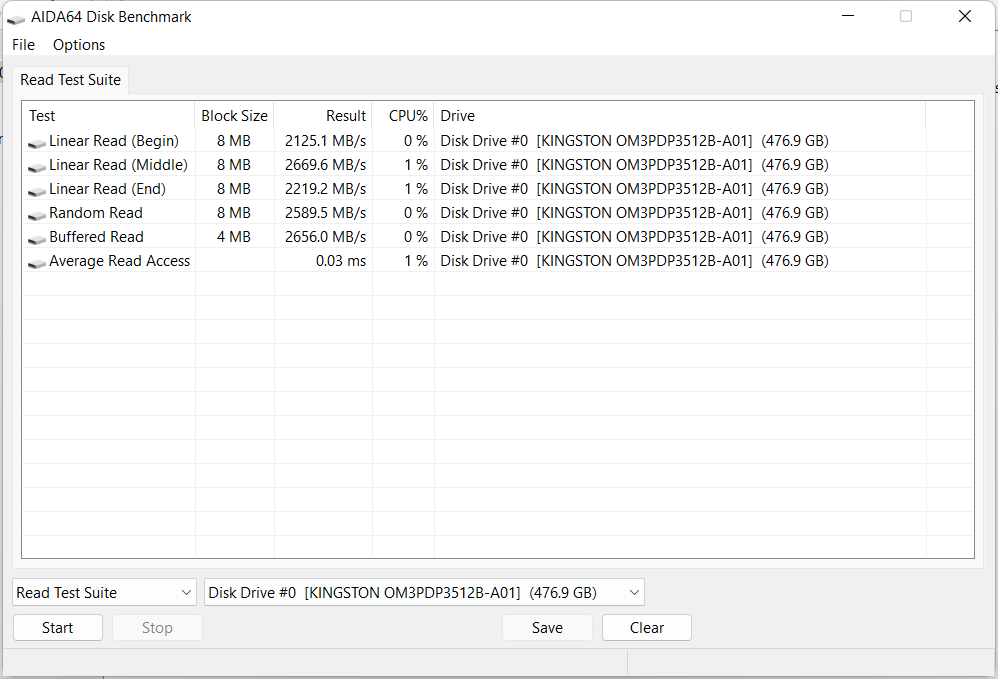Select the Linear Read (Middle) row label

(118, 165)
